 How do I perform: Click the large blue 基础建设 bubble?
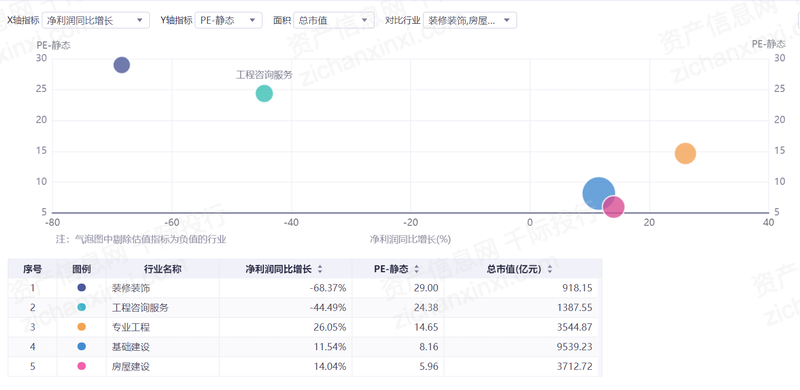pos(598,193)
